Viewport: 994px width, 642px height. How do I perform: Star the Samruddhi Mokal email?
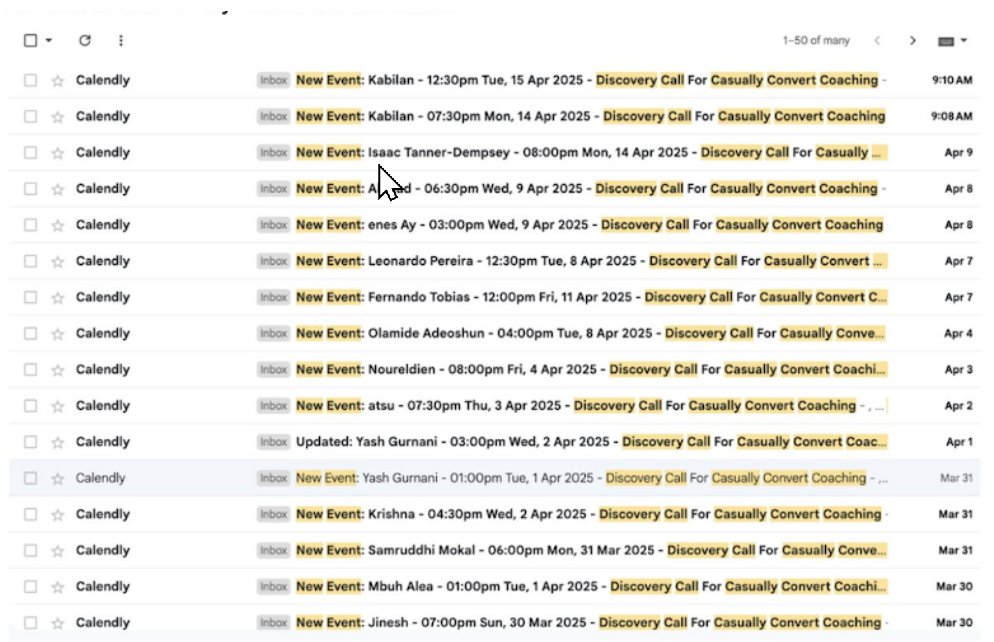(x=58, y=551)
